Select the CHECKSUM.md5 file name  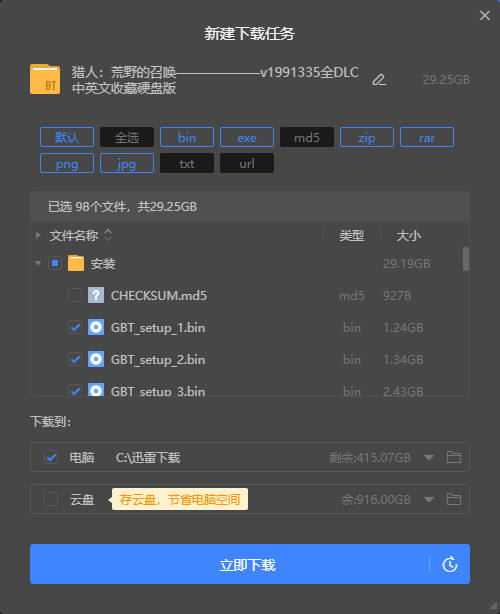click(159, 296)
